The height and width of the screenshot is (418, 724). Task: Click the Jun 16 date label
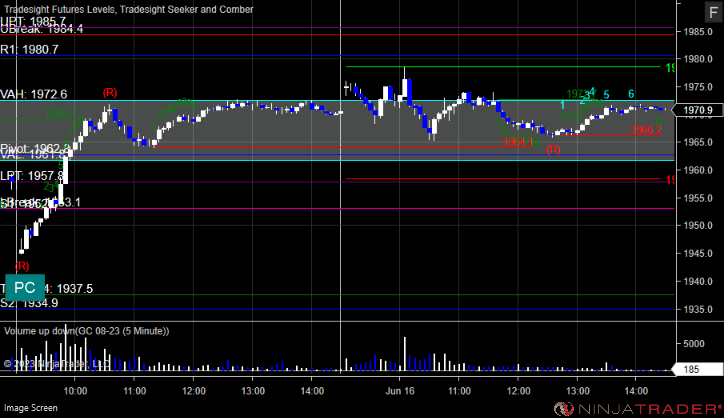pyautogui.click(x=400, y=391)
